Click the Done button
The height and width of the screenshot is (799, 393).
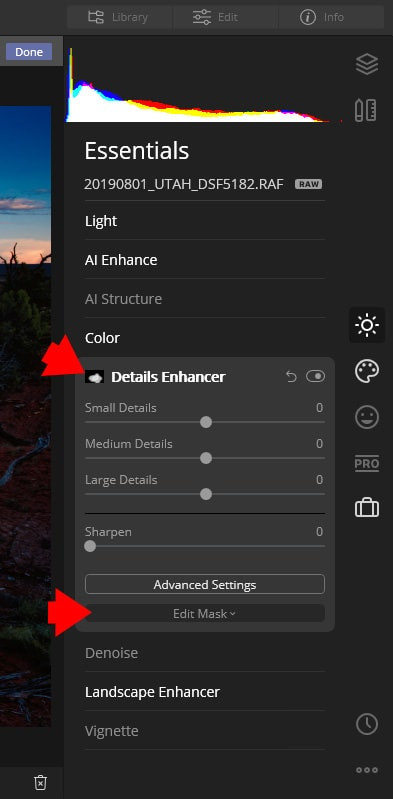pos(29,51)
